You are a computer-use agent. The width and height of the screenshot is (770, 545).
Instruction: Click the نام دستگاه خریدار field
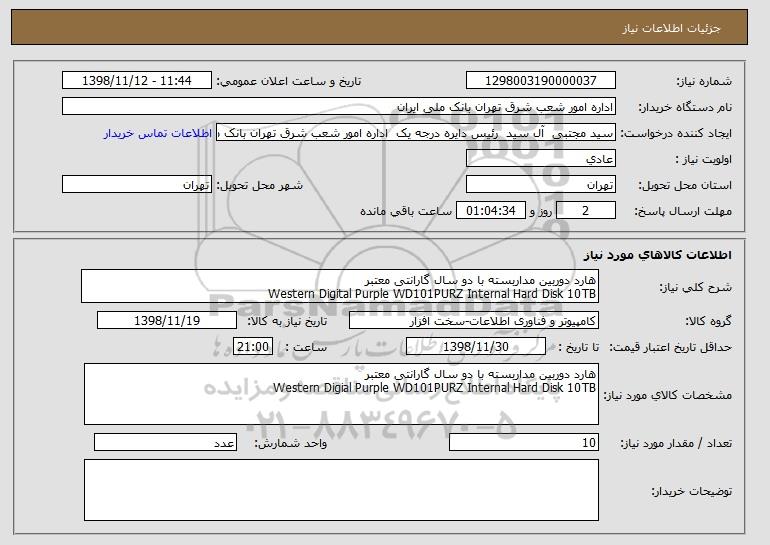coord(339,107)
